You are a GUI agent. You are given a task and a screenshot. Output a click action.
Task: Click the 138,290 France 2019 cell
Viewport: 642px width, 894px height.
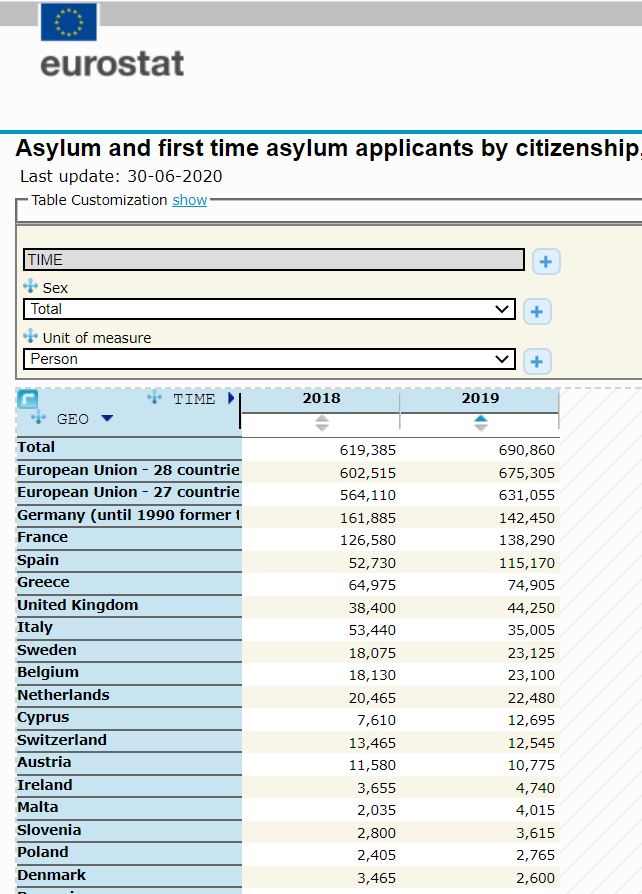pyautogui.click(x=480, y=540)
